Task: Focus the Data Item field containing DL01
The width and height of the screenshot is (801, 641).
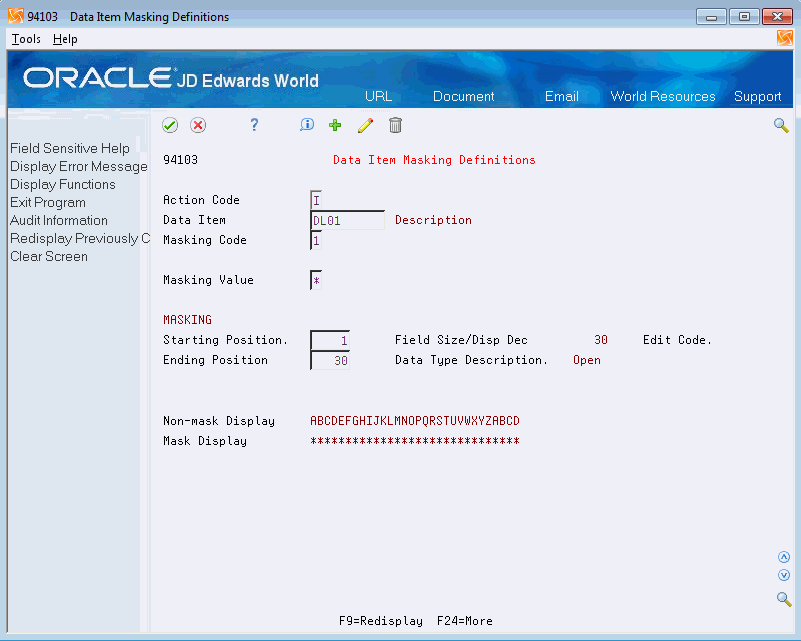Action: point(347,221)
